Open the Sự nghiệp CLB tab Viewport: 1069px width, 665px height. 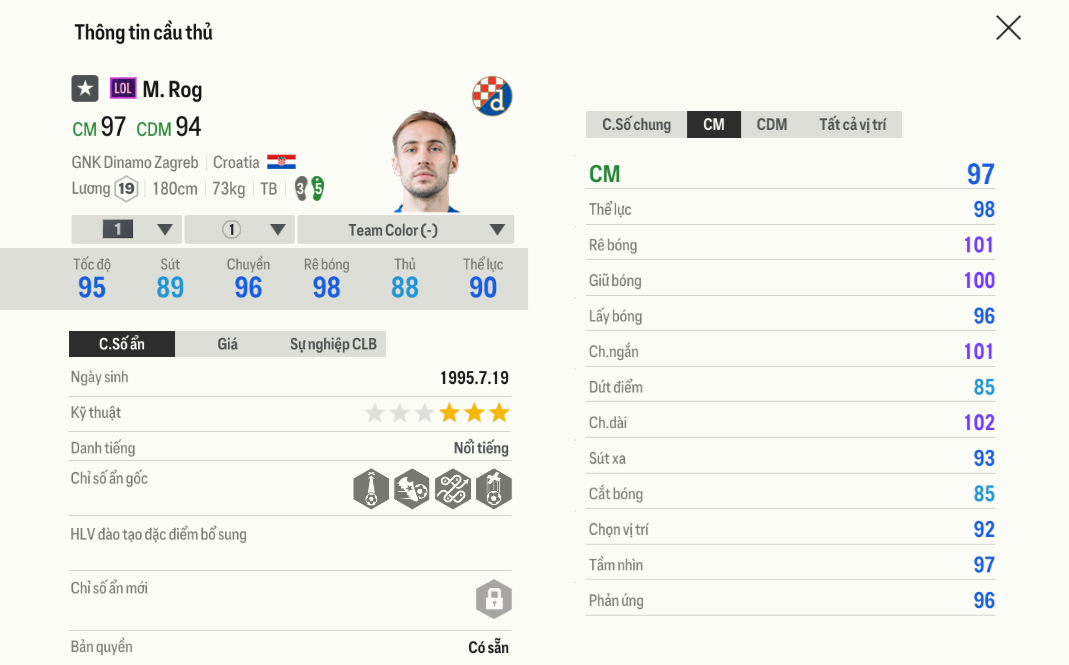coord(333,344)
